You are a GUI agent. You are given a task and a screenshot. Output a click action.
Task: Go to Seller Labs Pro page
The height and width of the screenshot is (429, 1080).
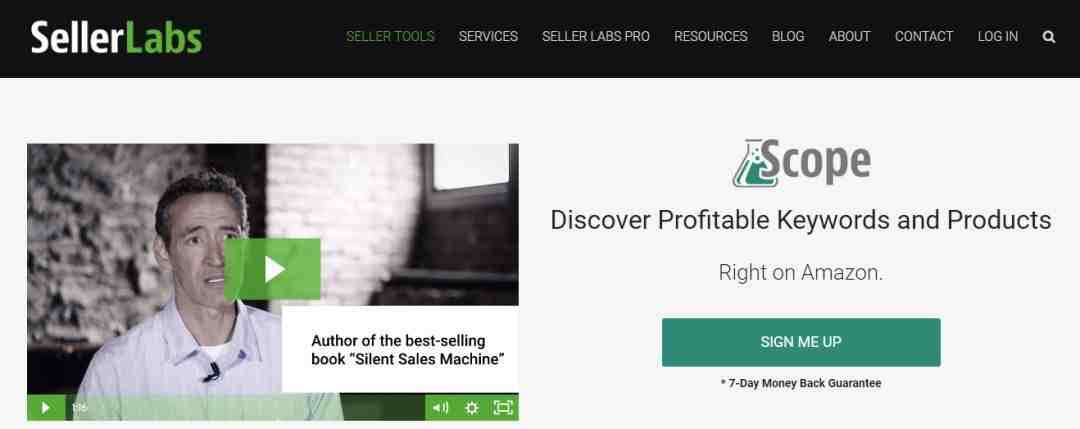[x=596, y=36]
